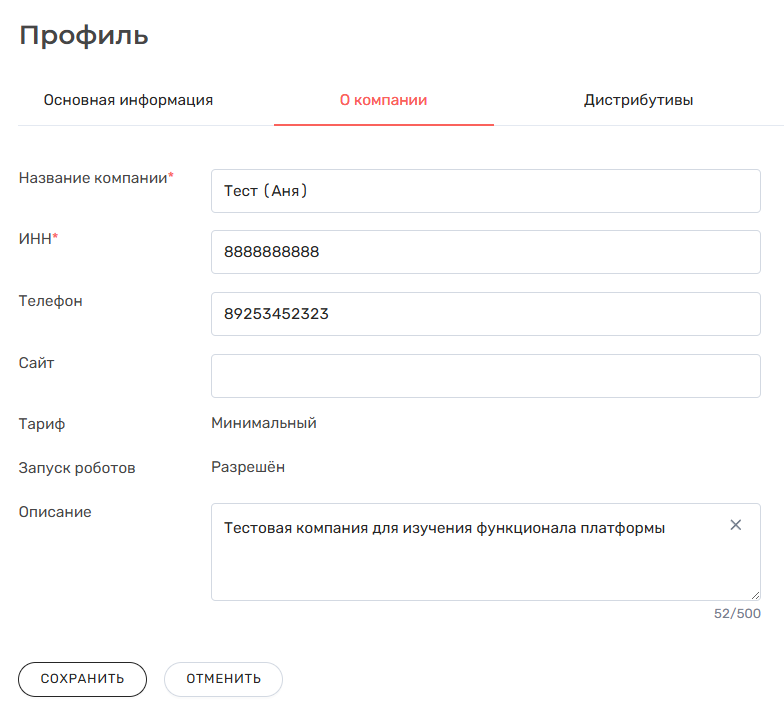Select the Телефон input field
Image resolution: width=784 pixels, height=710 pixels.
click(485, 314)
